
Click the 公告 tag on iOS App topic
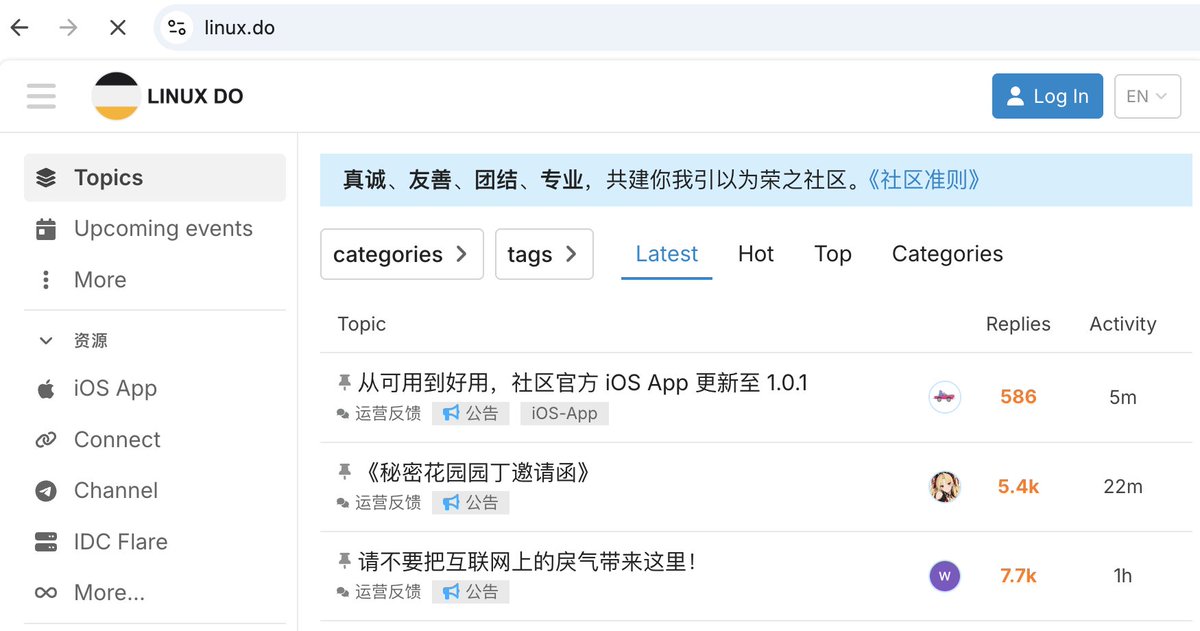pos(471,413)
